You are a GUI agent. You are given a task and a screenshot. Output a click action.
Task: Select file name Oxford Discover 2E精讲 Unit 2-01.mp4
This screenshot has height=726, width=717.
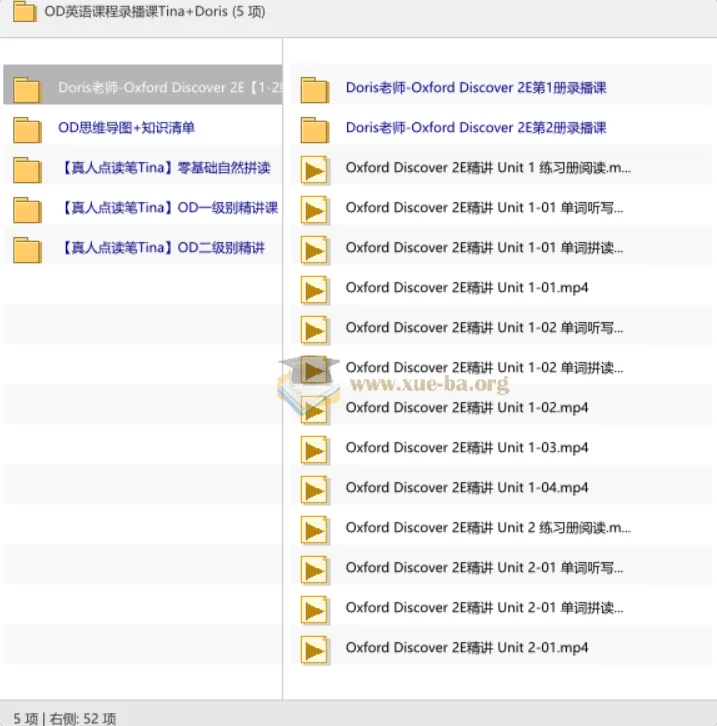(467, 647)
